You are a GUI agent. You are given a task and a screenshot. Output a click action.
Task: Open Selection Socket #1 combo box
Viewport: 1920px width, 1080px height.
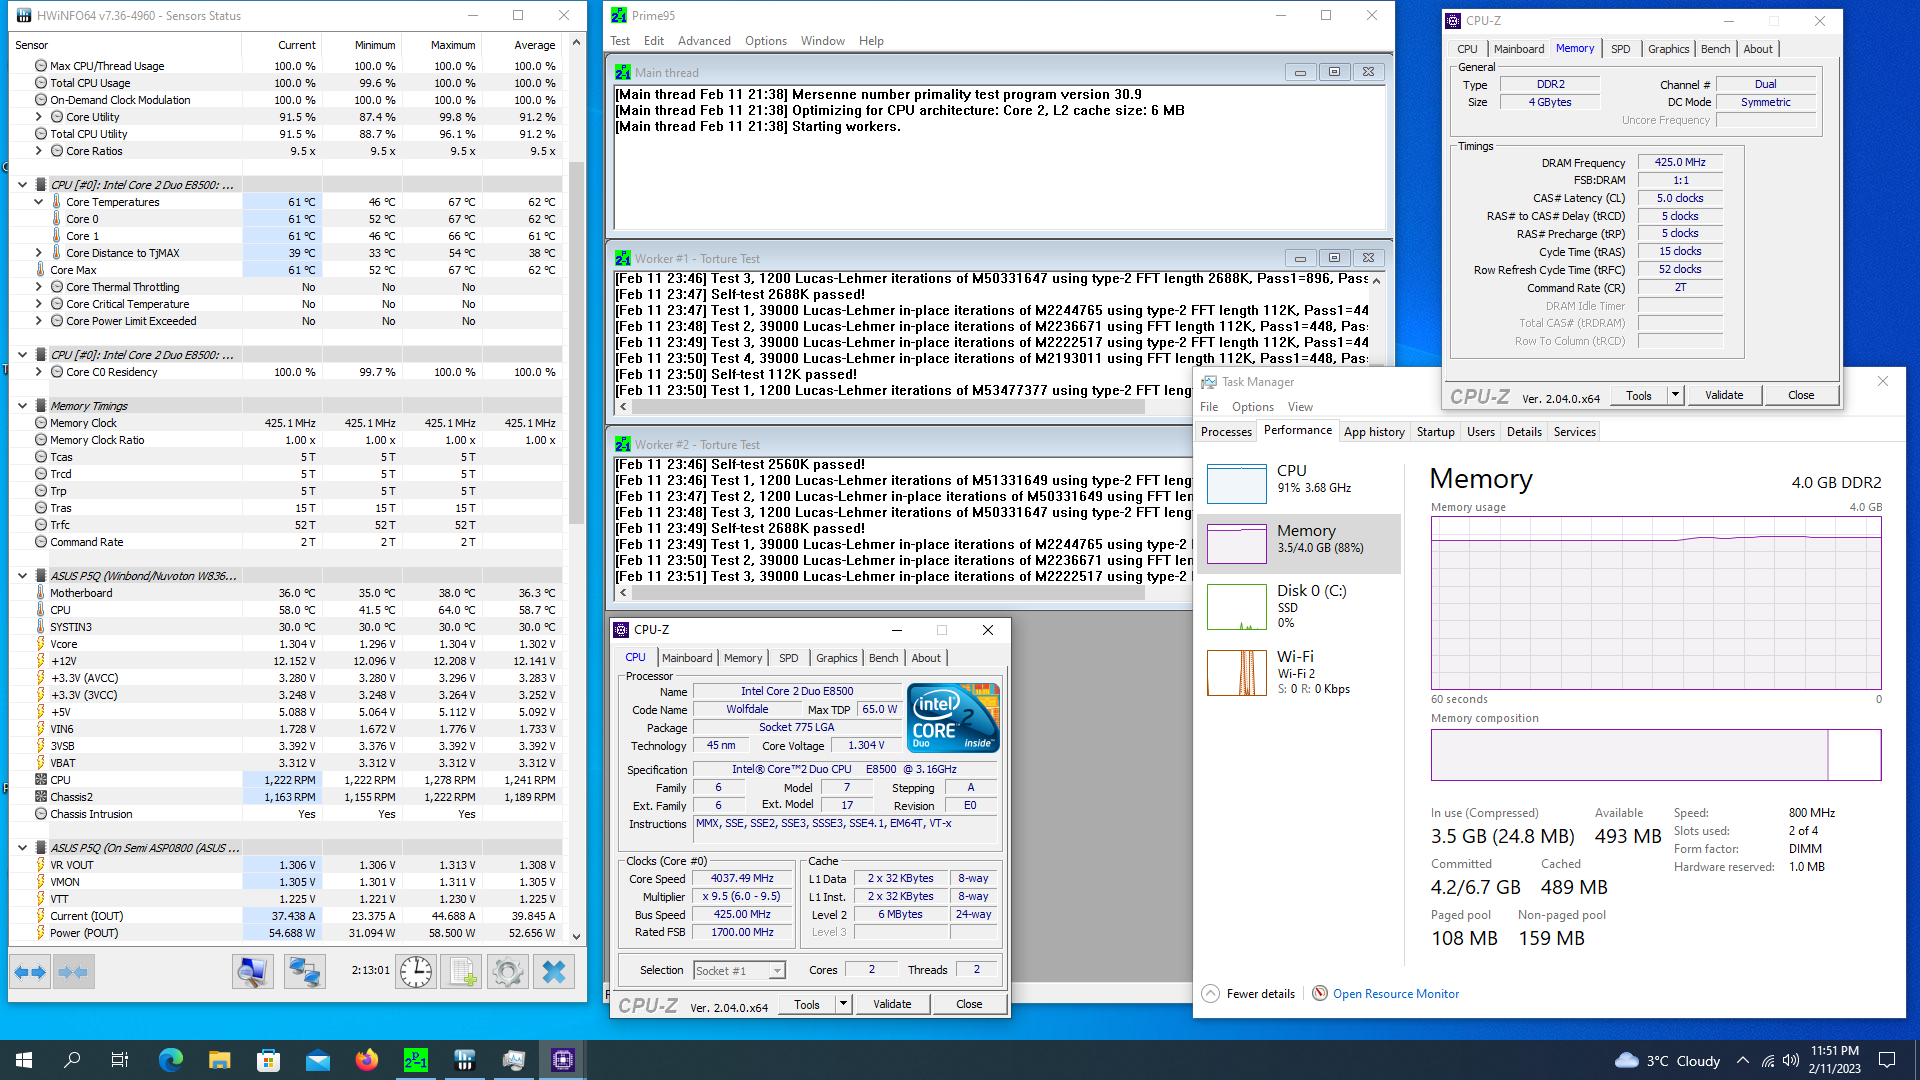coord(740,970)
